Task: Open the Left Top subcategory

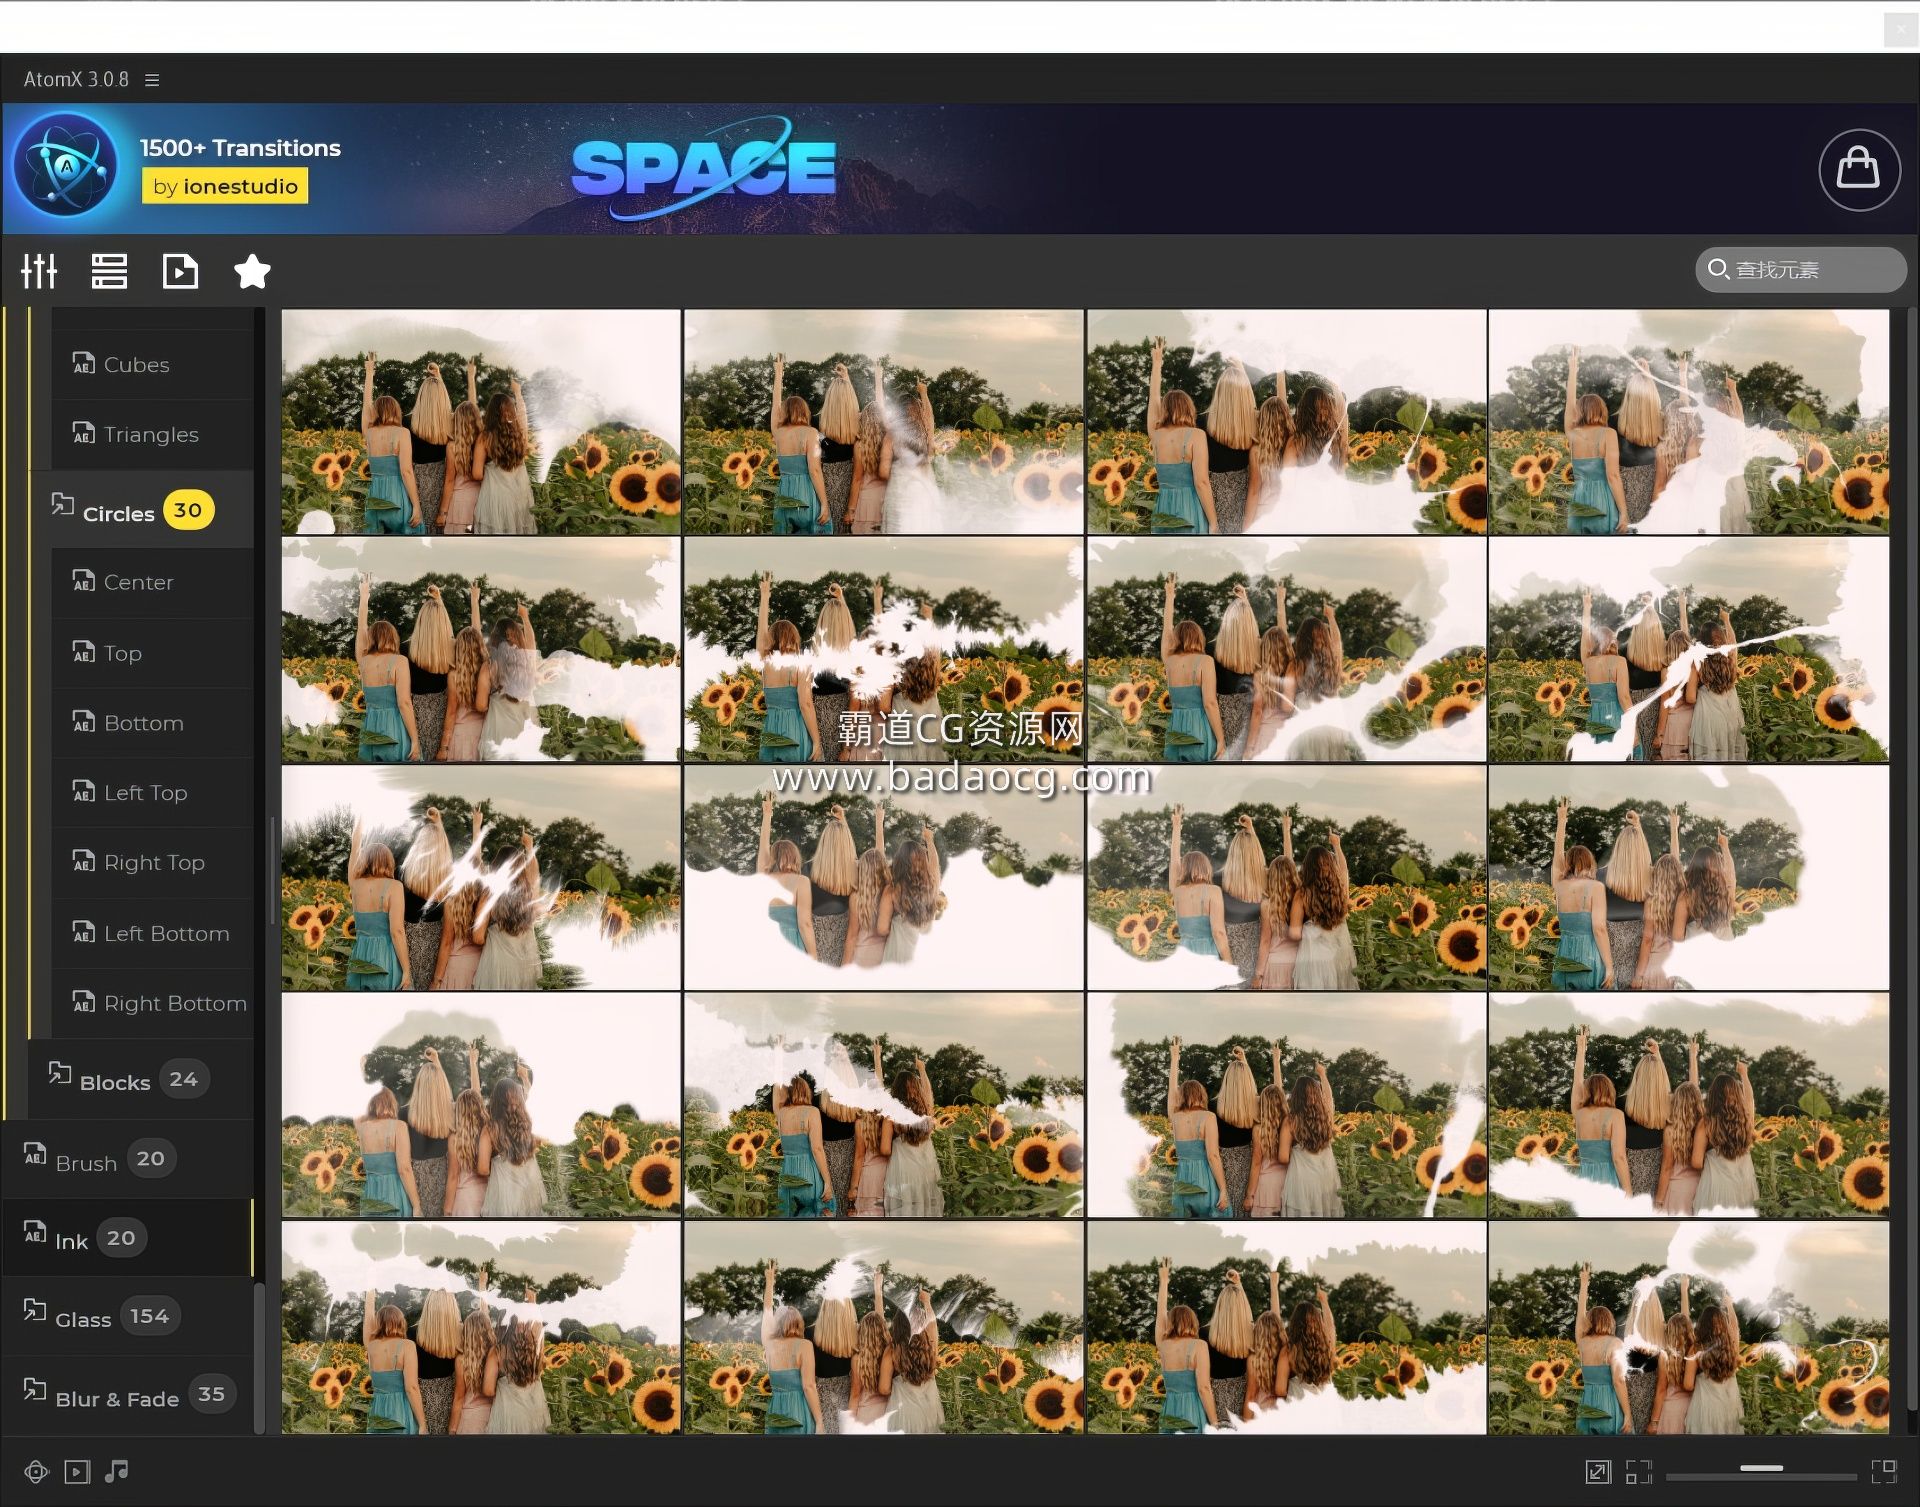Action: [x=152, y=793]
